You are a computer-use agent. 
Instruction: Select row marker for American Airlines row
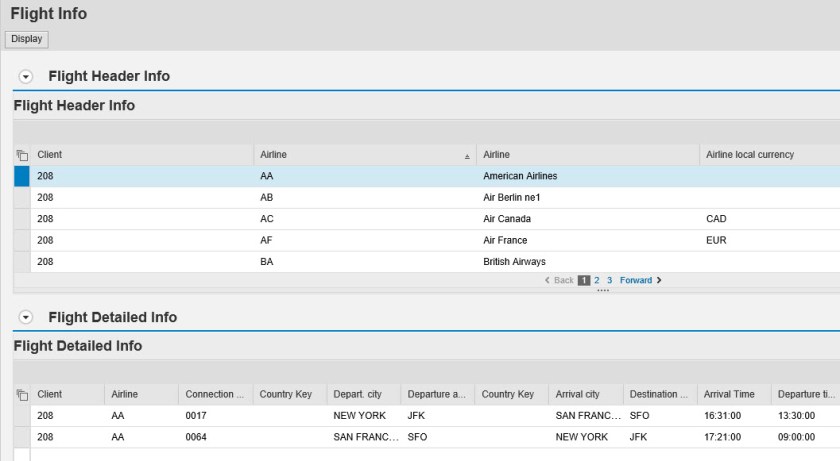pos(22,176)
